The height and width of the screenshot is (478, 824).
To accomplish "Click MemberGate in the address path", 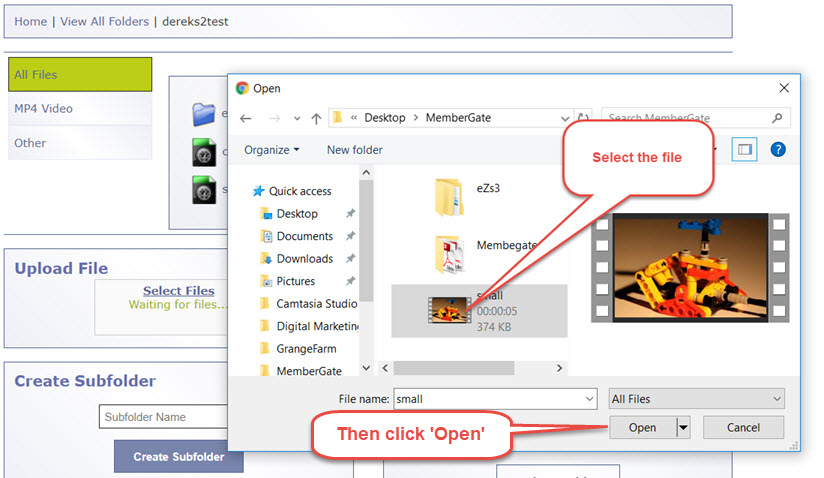I will coord(458,118).
